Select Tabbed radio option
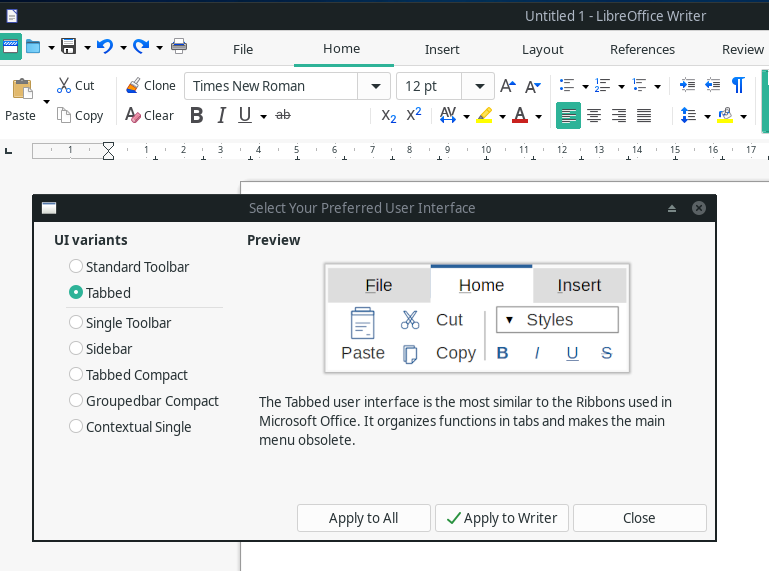The width and height of the screenshot is (769, 571). click(100, 293)
